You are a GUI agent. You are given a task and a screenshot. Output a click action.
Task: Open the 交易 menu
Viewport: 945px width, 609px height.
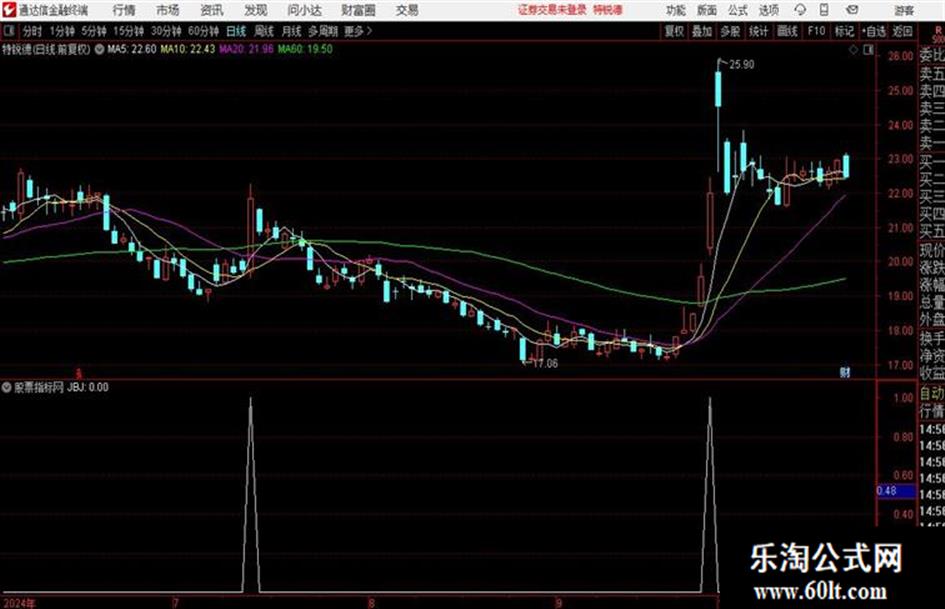407,10
